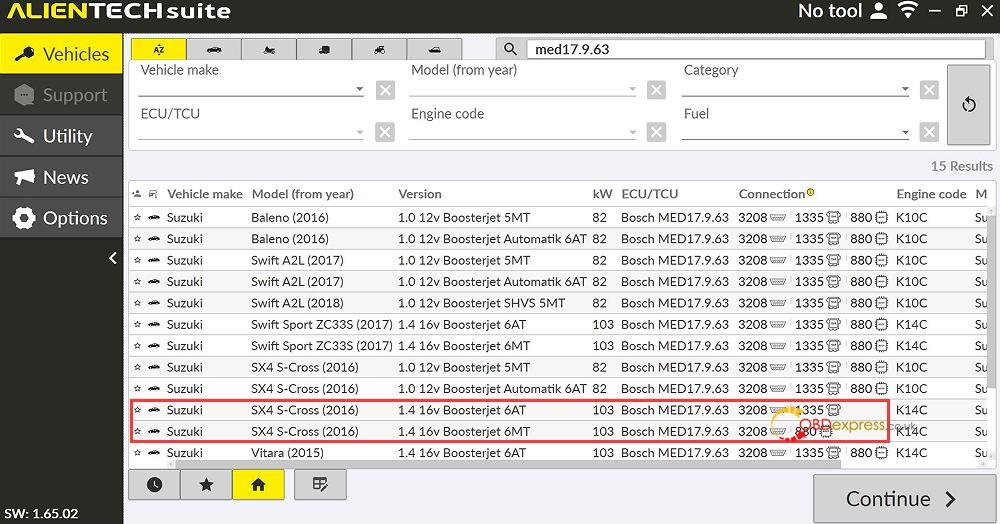1000x524 pixels.
Task: Toggle favorite star for Vitara (2015) row
Action: 137,453
